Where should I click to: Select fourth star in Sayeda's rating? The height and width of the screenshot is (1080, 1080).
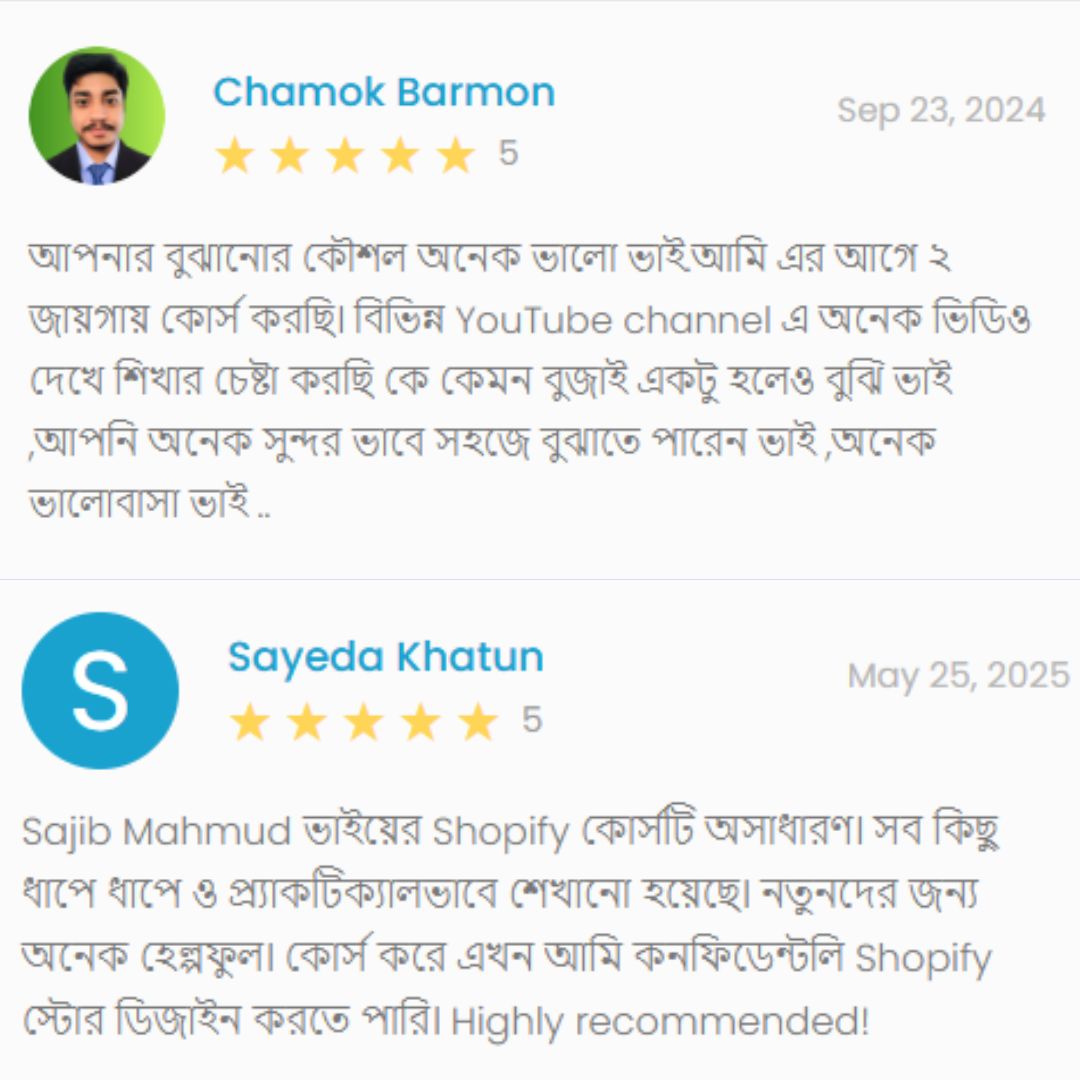tap(421, 722)
